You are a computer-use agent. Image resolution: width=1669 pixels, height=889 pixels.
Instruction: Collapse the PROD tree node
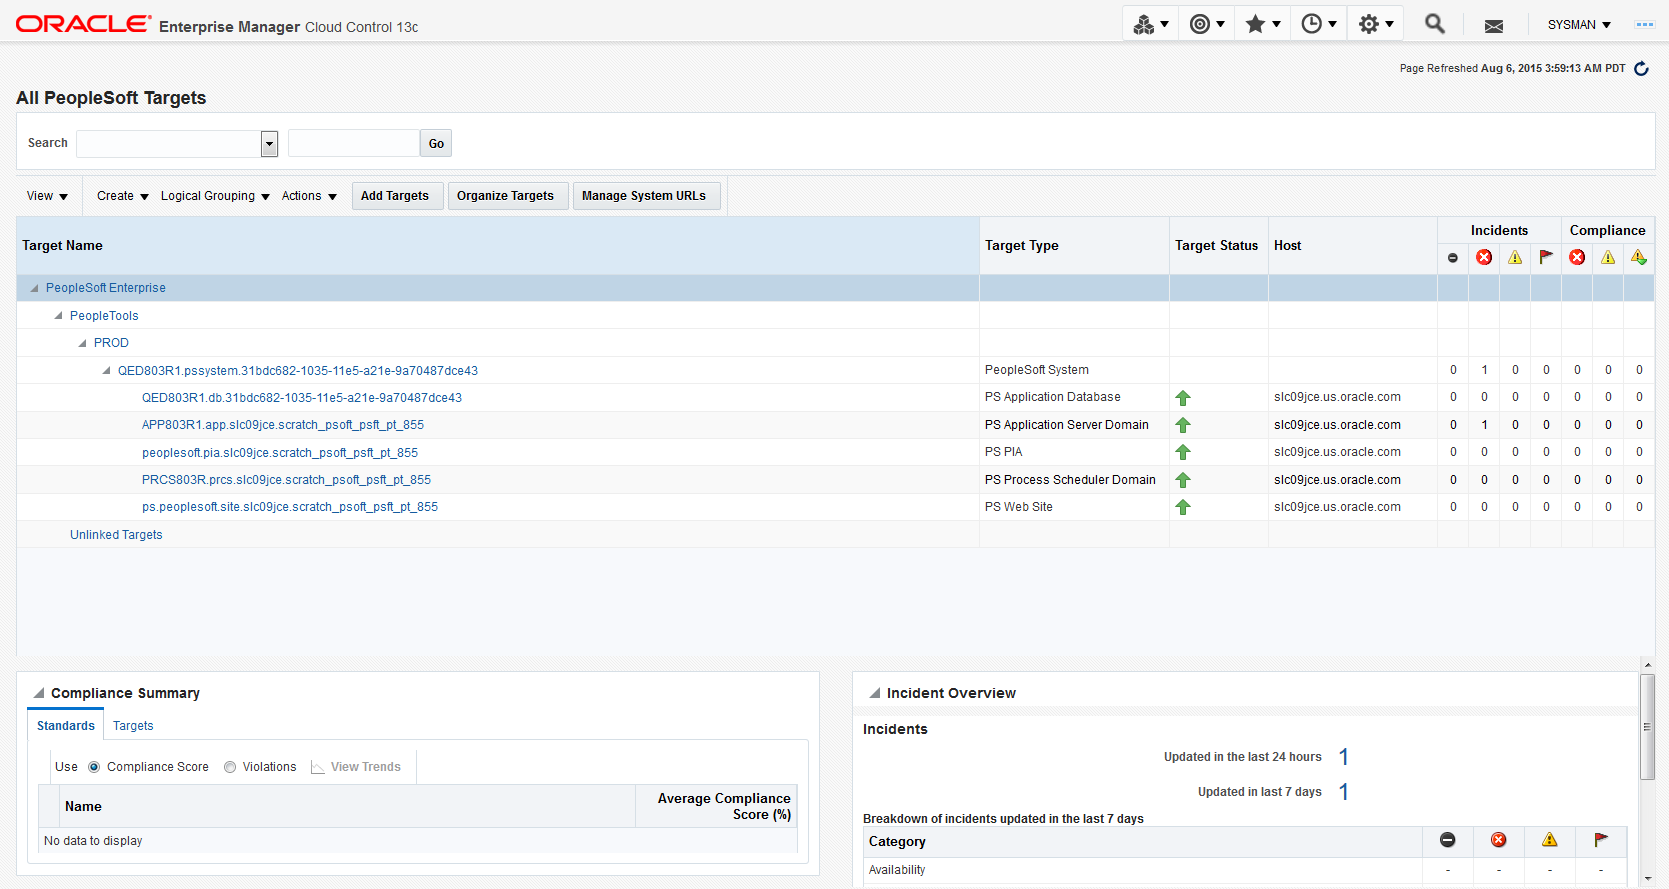(x=82, y=343)
